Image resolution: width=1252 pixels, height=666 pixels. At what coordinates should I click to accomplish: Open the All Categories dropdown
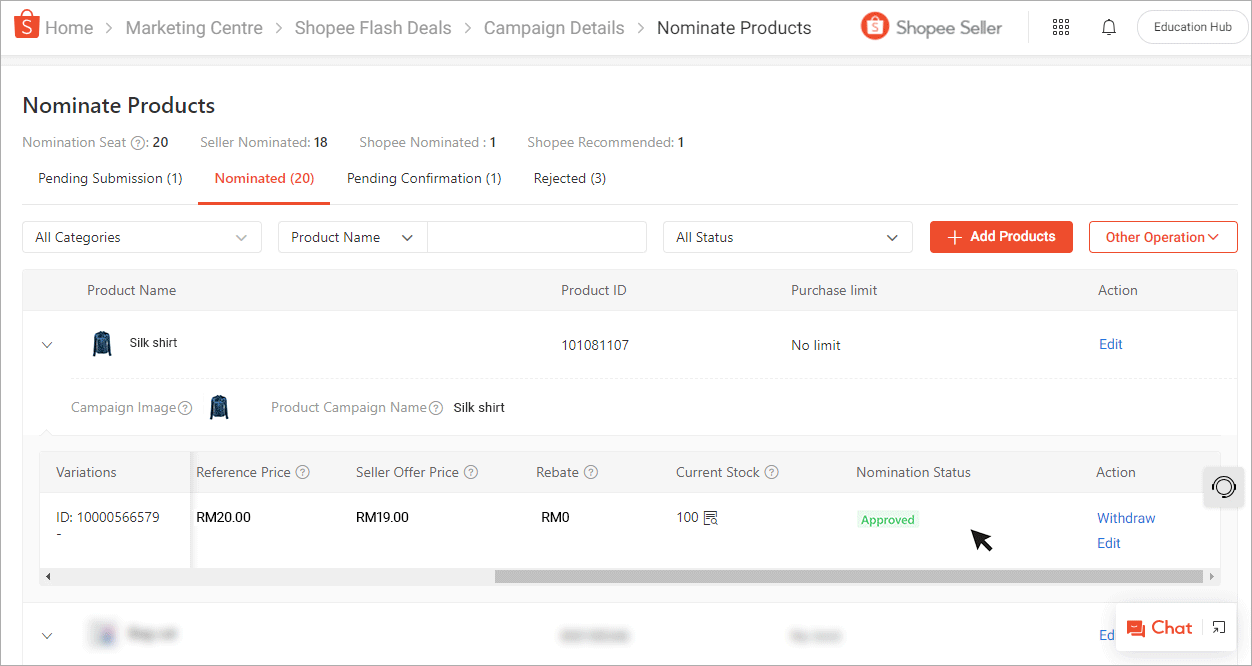141,237
